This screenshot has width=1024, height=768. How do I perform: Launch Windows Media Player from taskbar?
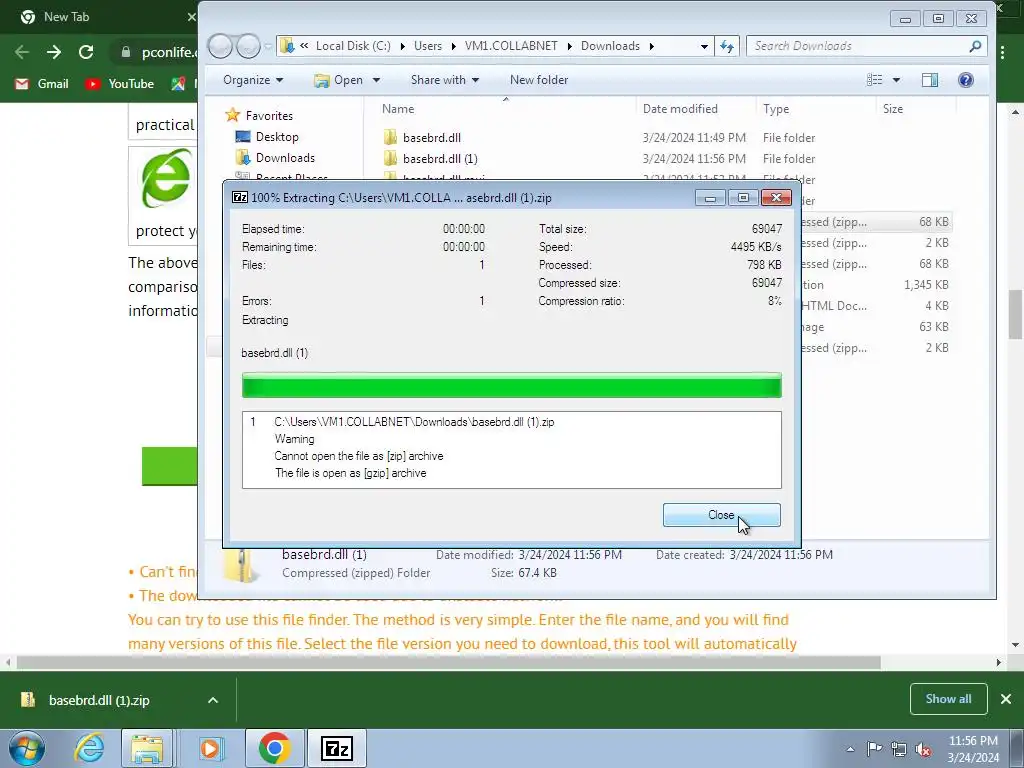[x=210, y=748]
